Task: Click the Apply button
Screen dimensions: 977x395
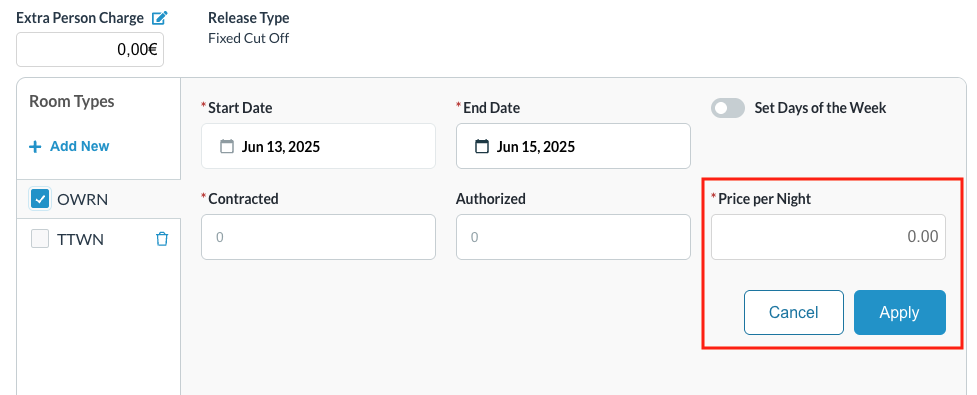Action: [x=900, y=312]
